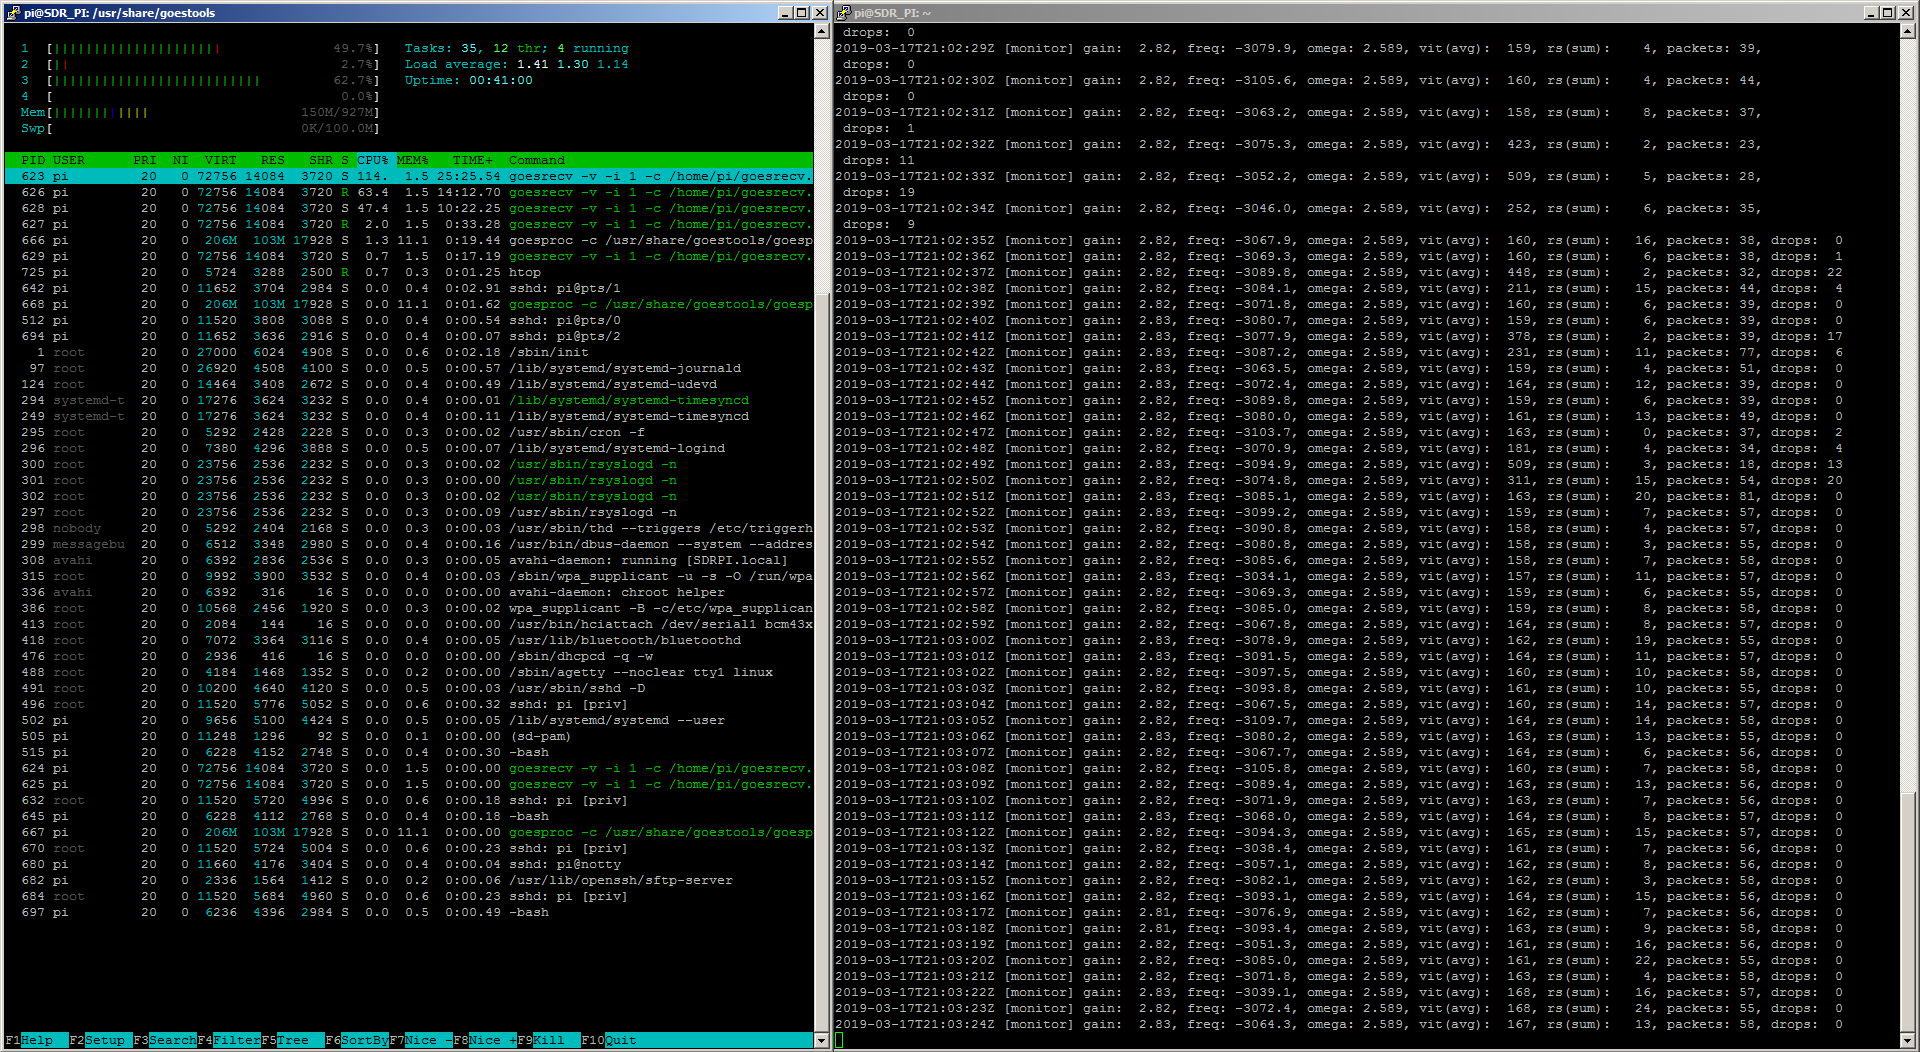Maximize the htop PuTTY window
This screenshot has width=1920, height=1052.
802,13
